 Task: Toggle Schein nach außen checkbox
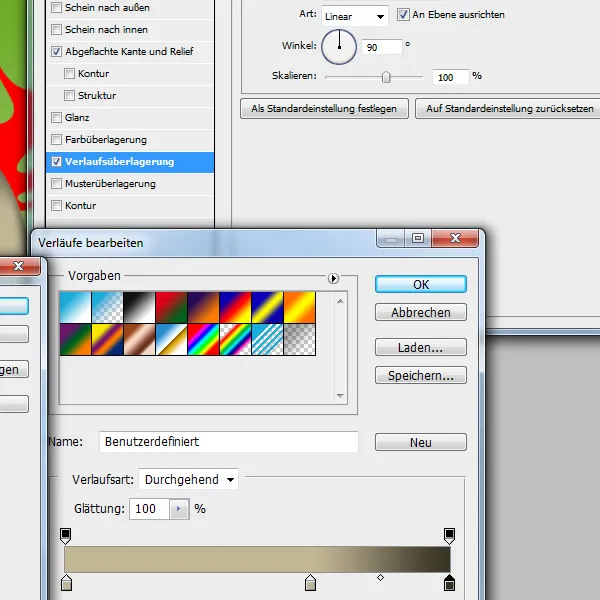(56, 7)
